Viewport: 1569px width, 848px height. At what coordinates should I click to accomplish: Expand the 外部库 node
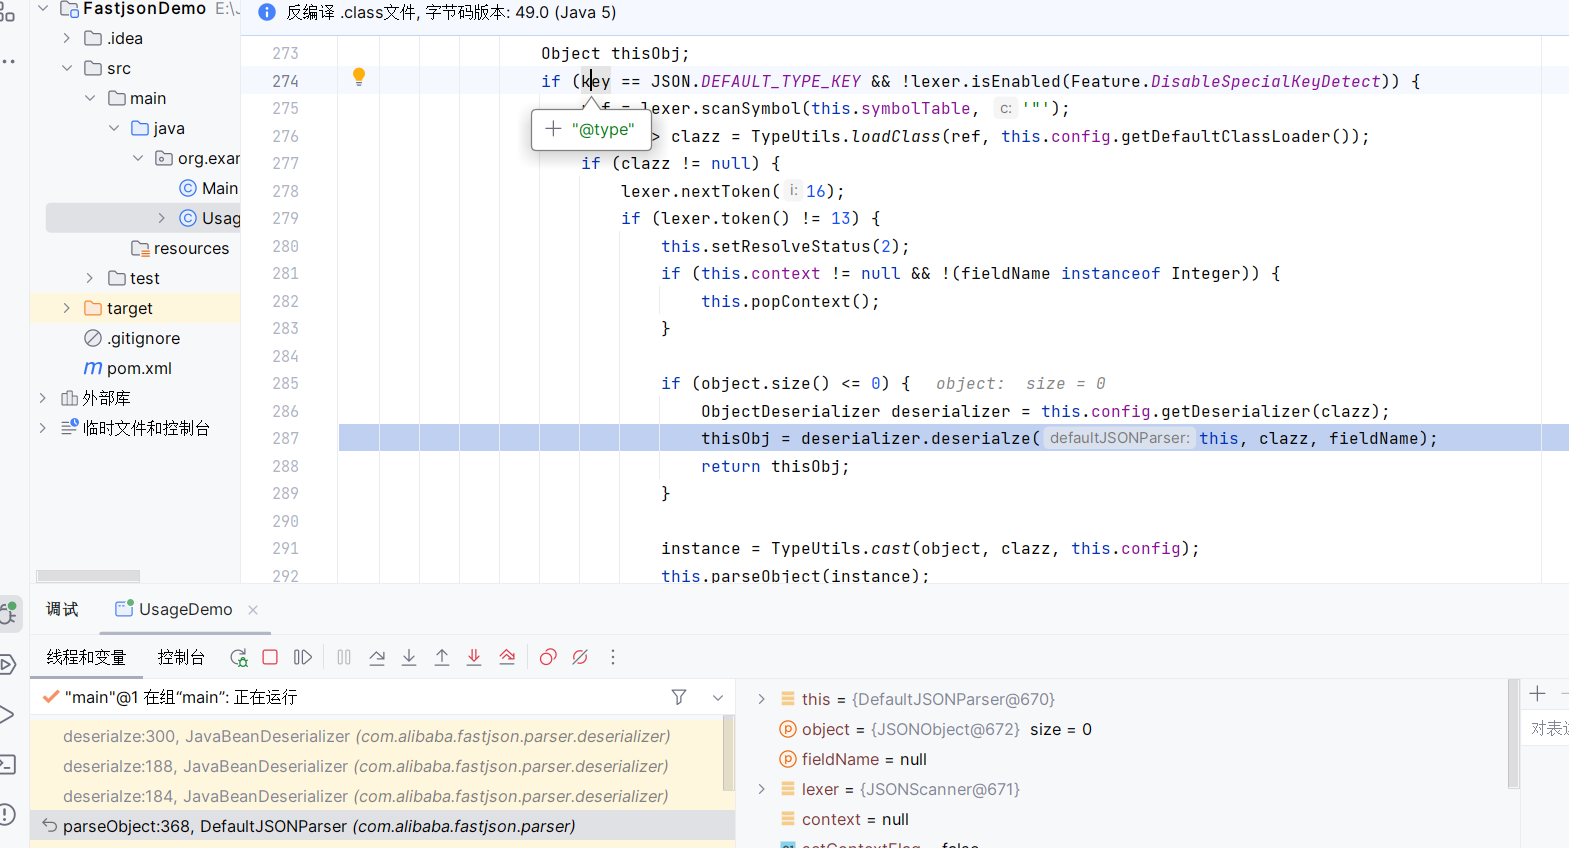(x=43, y=398)
